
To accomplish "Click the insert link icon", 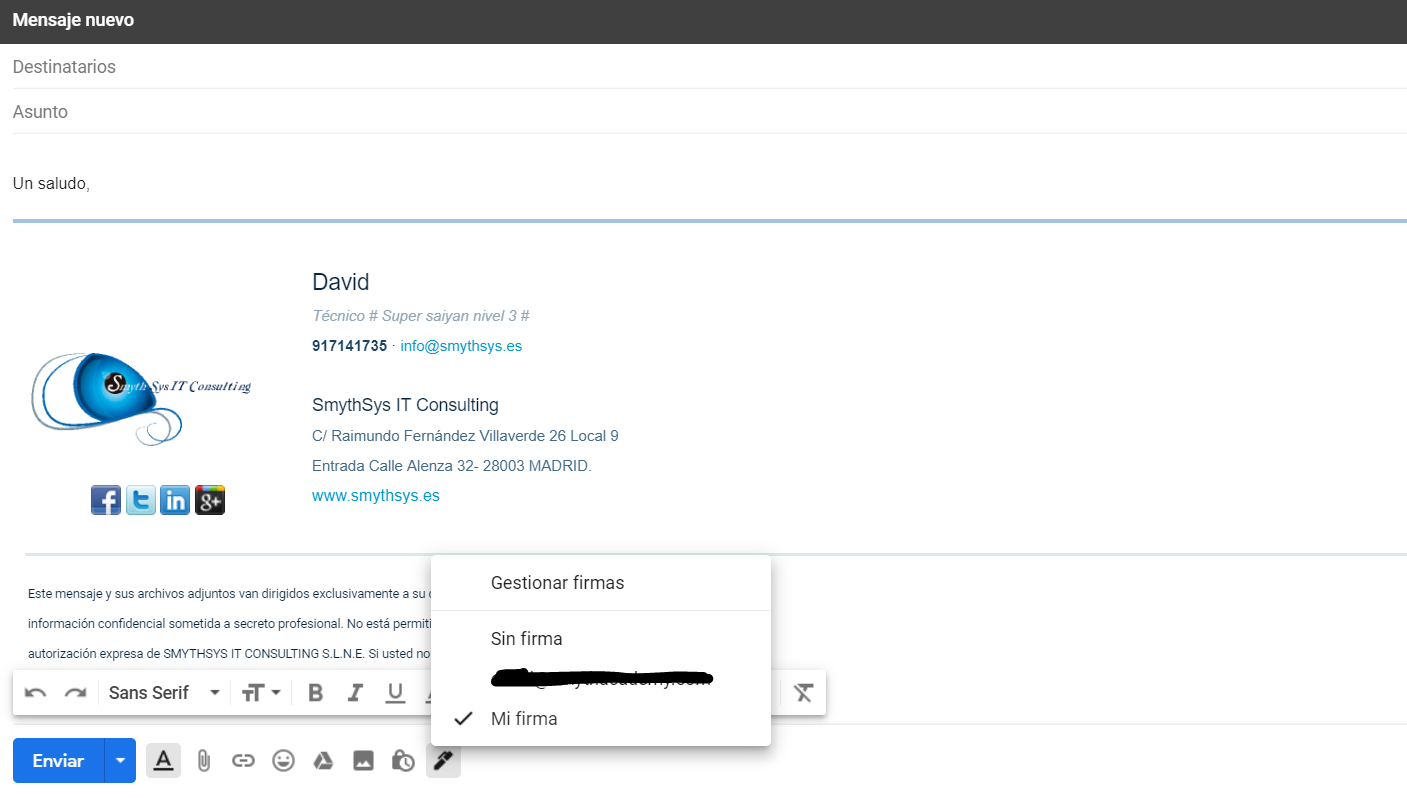I will click(x=243, y=761).
